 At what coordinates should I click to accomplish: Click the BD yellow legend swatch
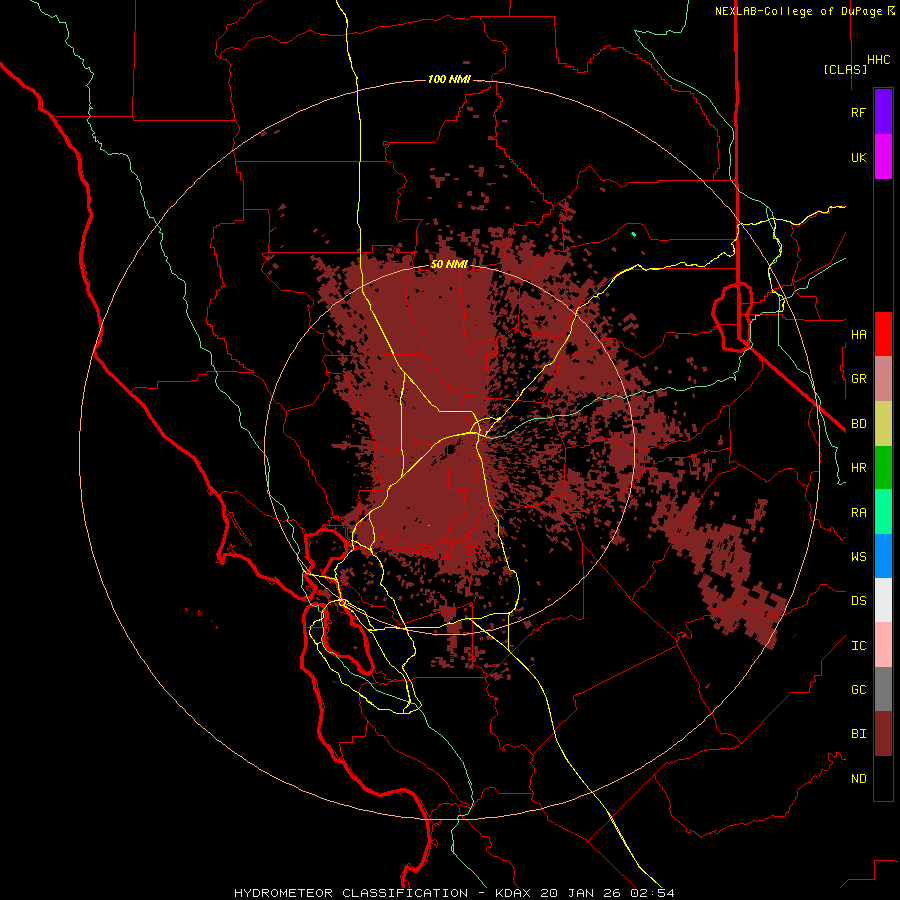click(x=883, y=424)
